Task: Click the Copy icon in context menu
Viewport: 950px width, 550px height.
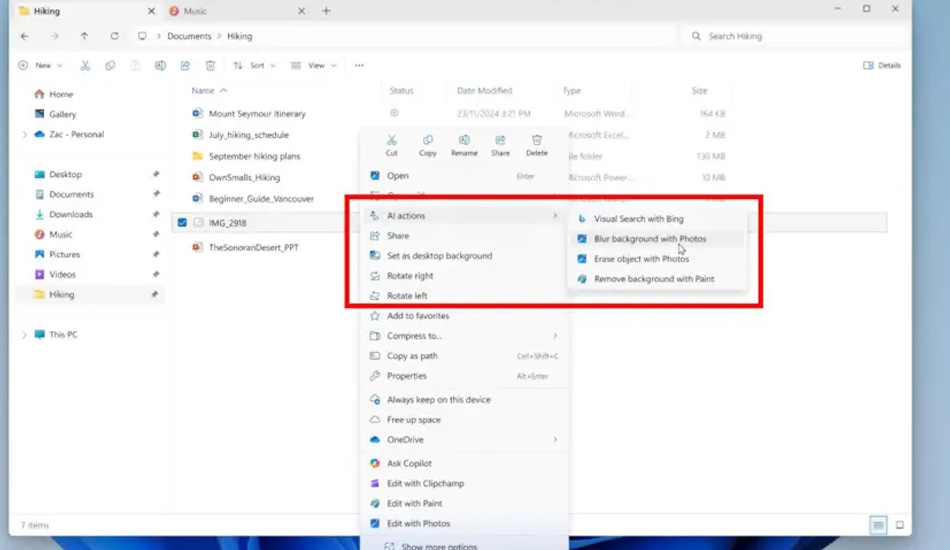Action: coord(428,140)
